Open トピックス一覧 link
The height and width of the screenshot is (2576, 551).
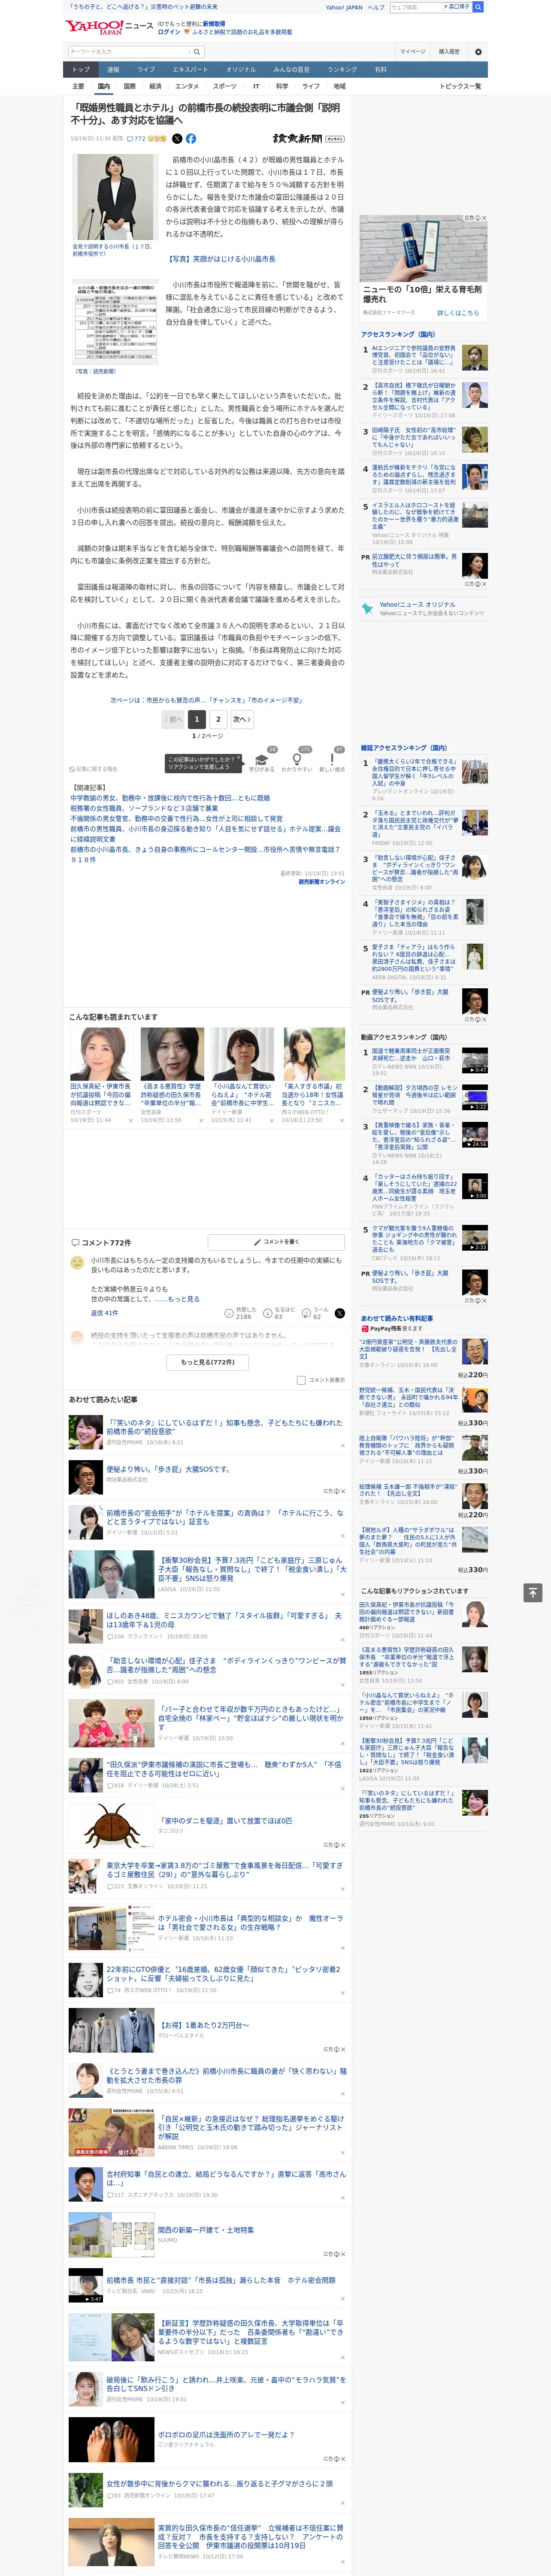point(460,86)
